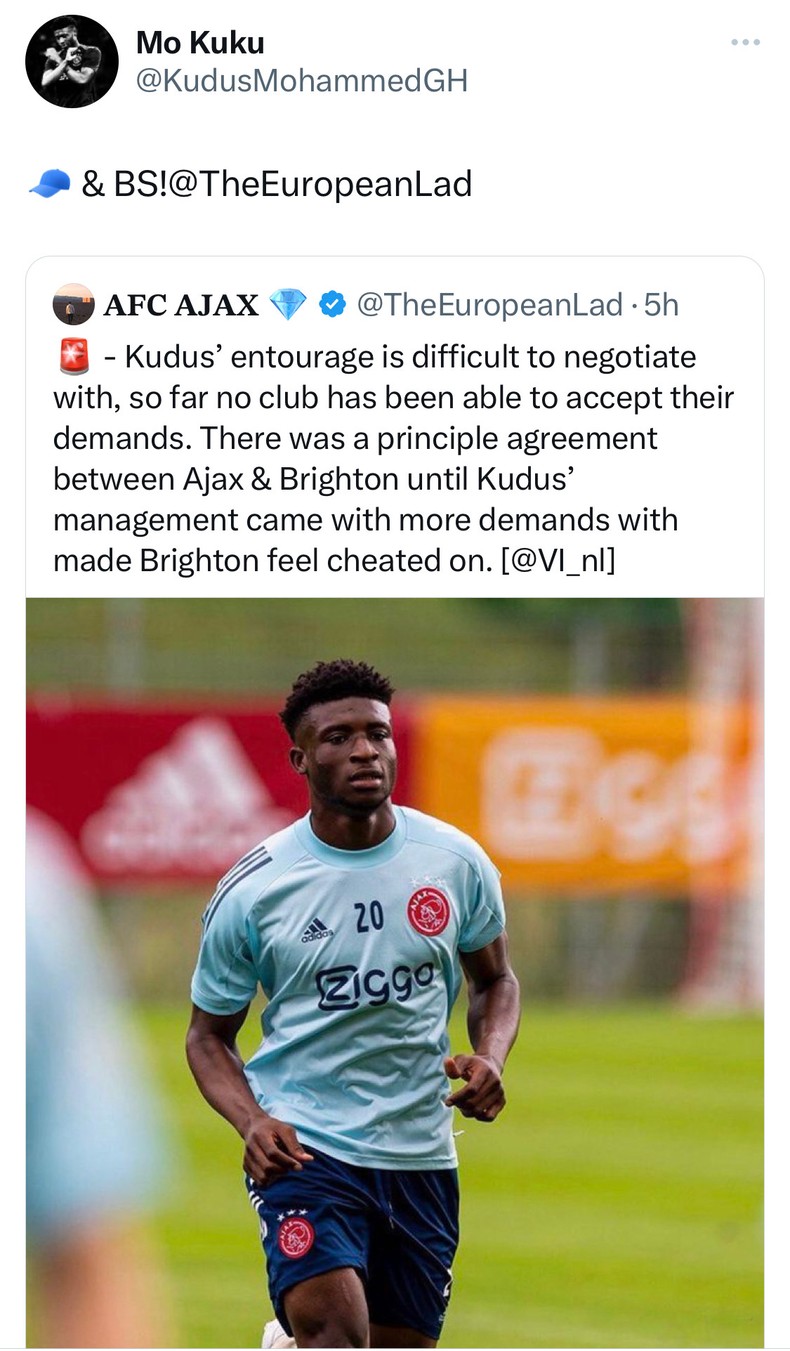Tap the red siren emoji icon

click(x=74, y=356)
